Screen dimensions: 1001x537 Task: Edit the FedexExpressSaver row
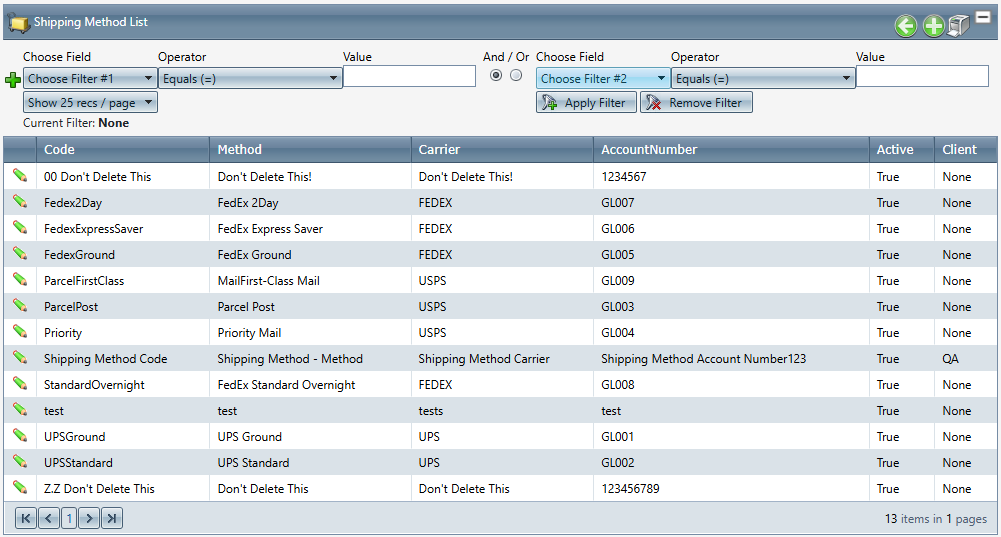tap(20, 228)
